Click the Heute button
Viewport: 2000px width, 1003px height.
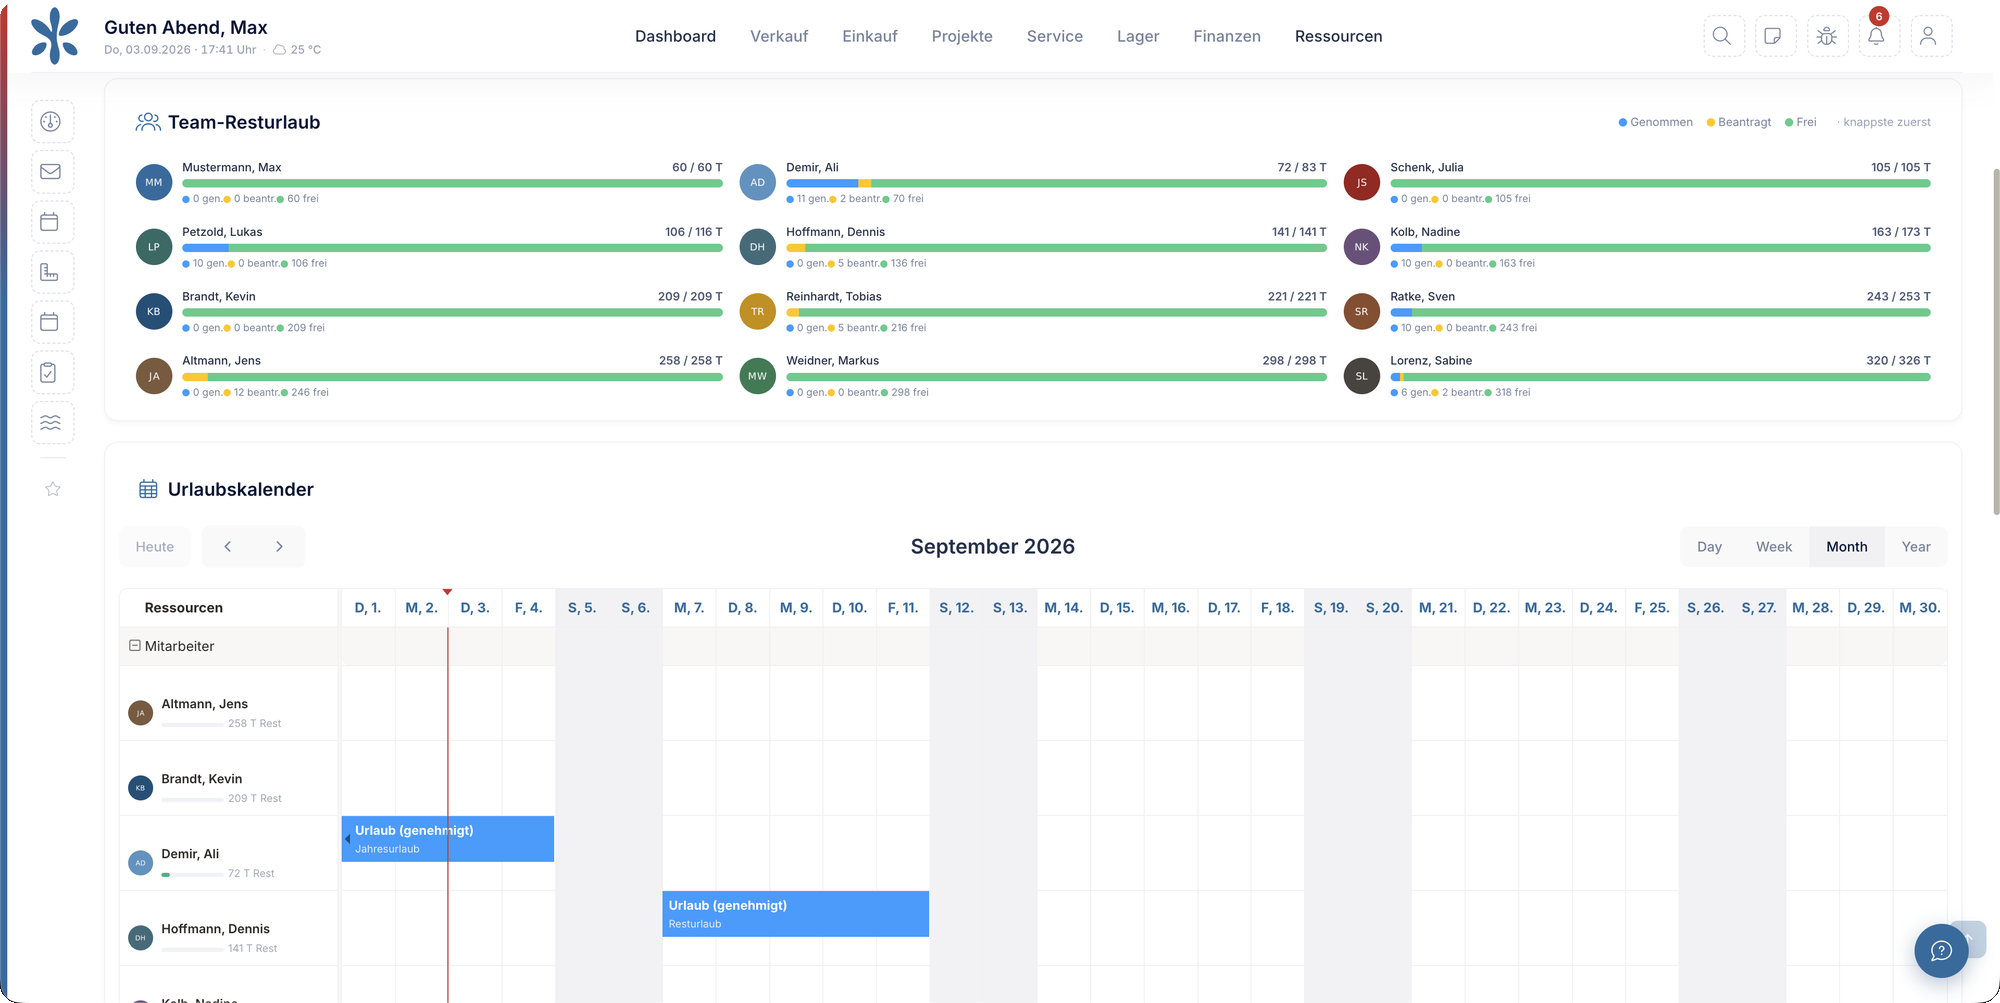coord(155,547)
